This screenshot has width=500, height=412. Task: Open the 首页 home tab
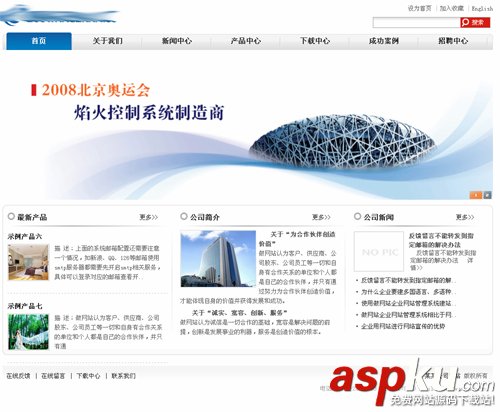click(x=39, y=41)
